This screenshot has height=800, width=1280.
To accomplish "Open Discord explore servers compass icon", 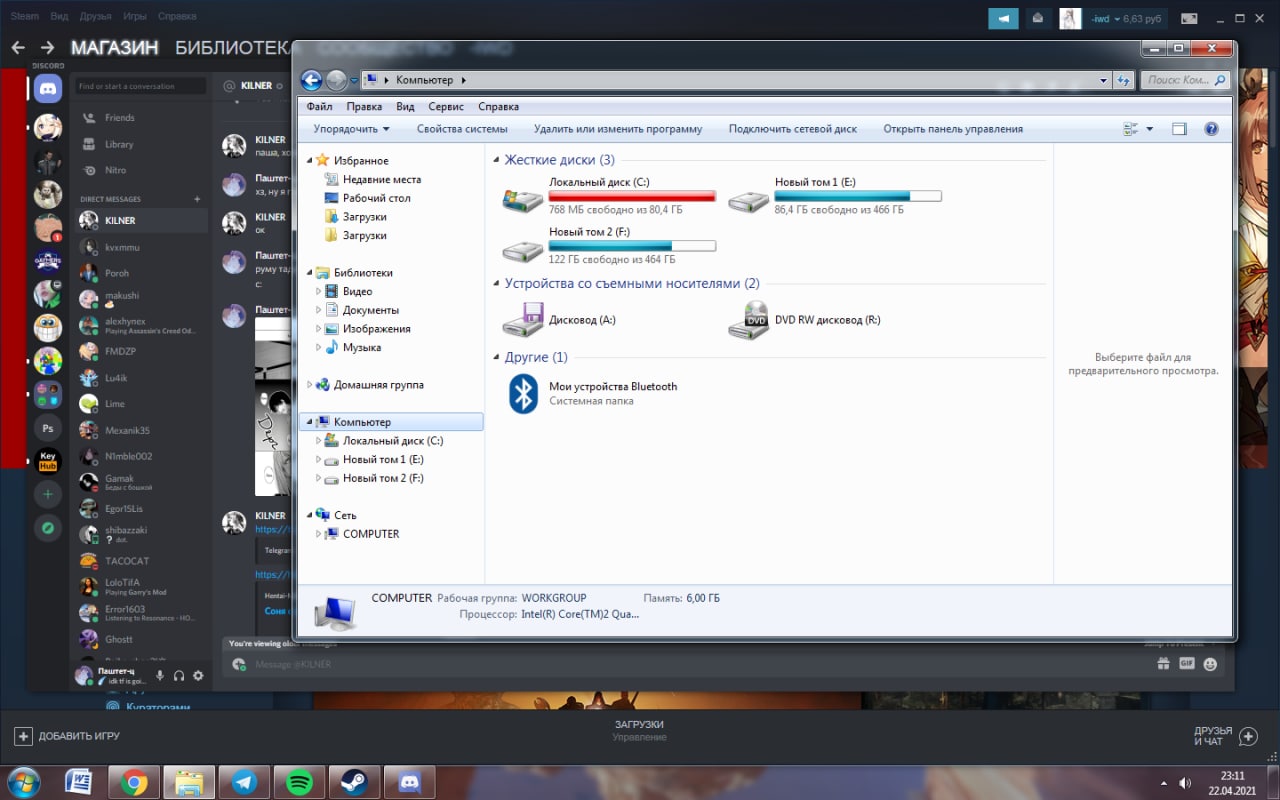I will [x=47, y=527].
